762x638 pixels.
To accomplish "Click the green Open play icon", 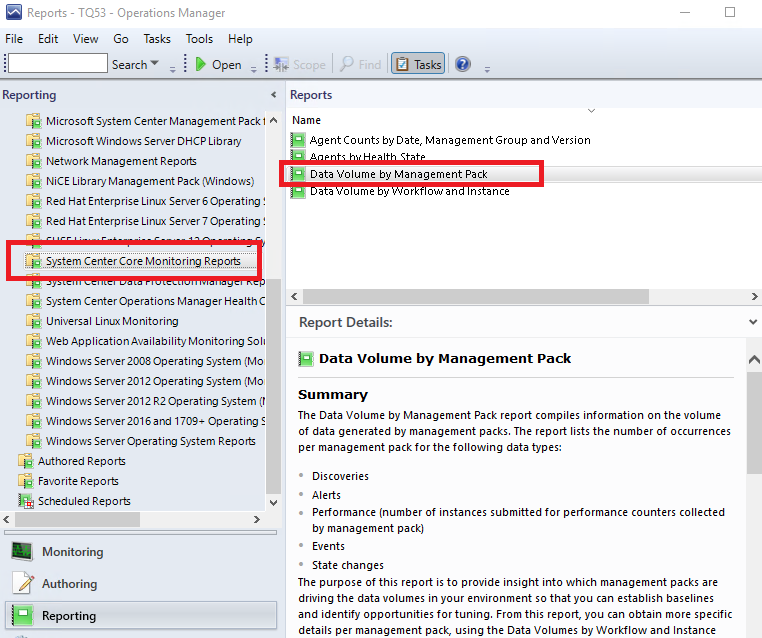I will (200, 64).
